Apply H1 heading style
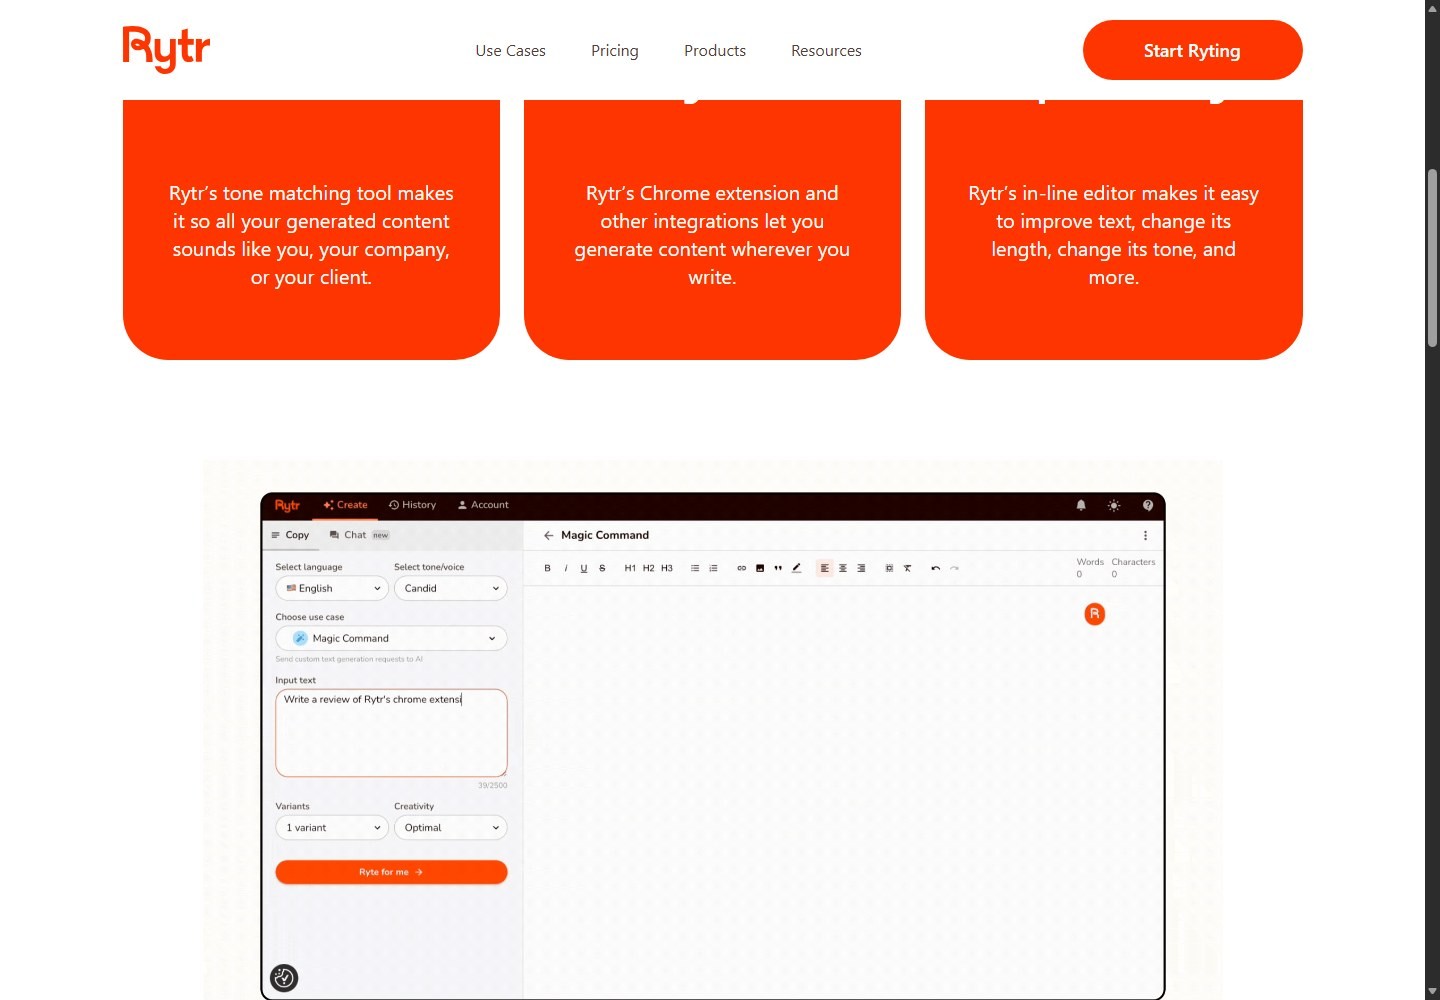1440x1000 pixels. pos(630,568)
